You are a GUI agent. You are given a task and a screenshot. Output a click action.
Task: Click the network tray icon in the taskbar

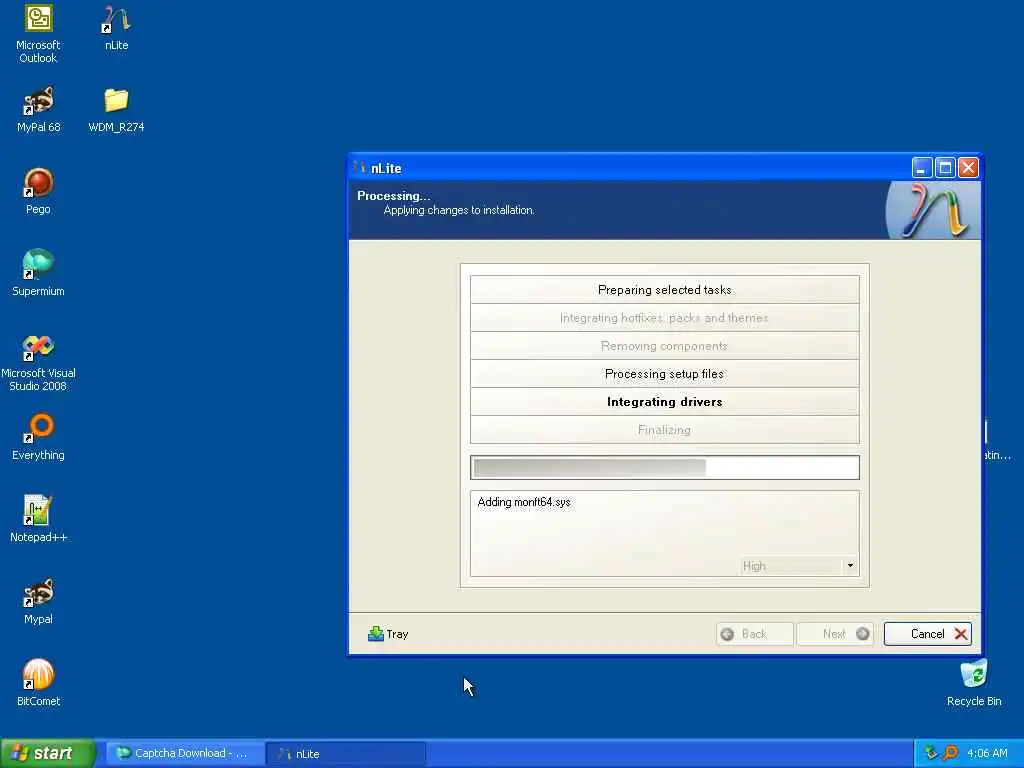click(931, 753)
